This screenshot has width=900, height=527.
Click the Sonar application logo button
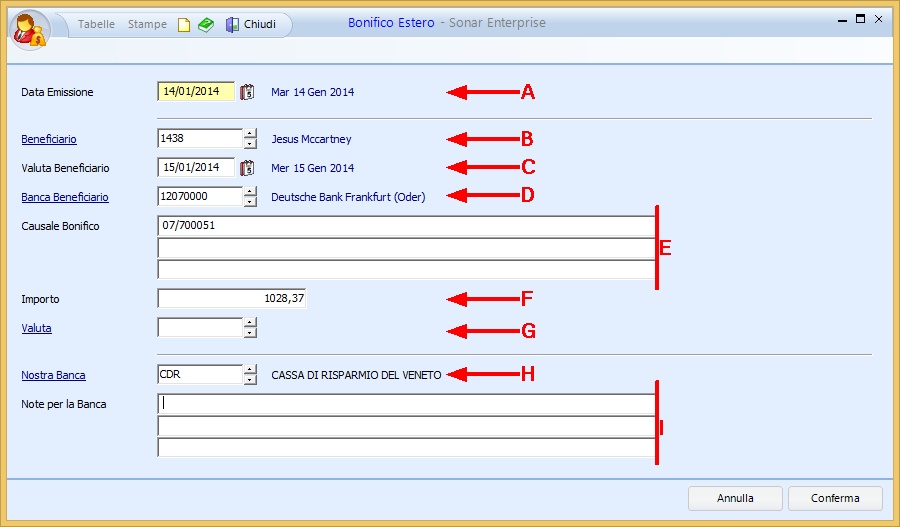pyautogui.click(x=28, y=28)
